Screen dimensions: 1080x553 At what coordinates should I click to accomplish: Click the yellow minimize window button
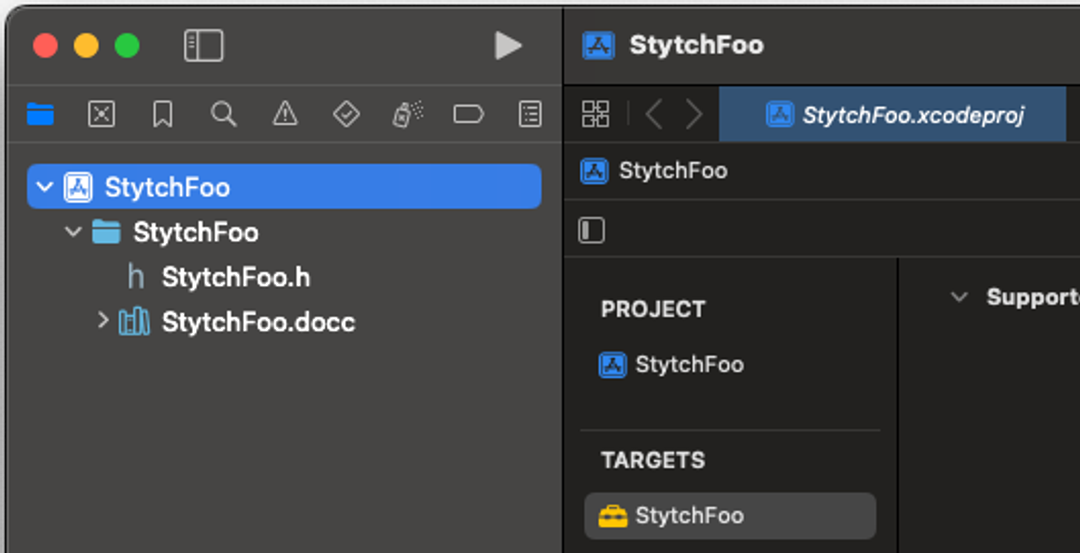click(86, 46)
